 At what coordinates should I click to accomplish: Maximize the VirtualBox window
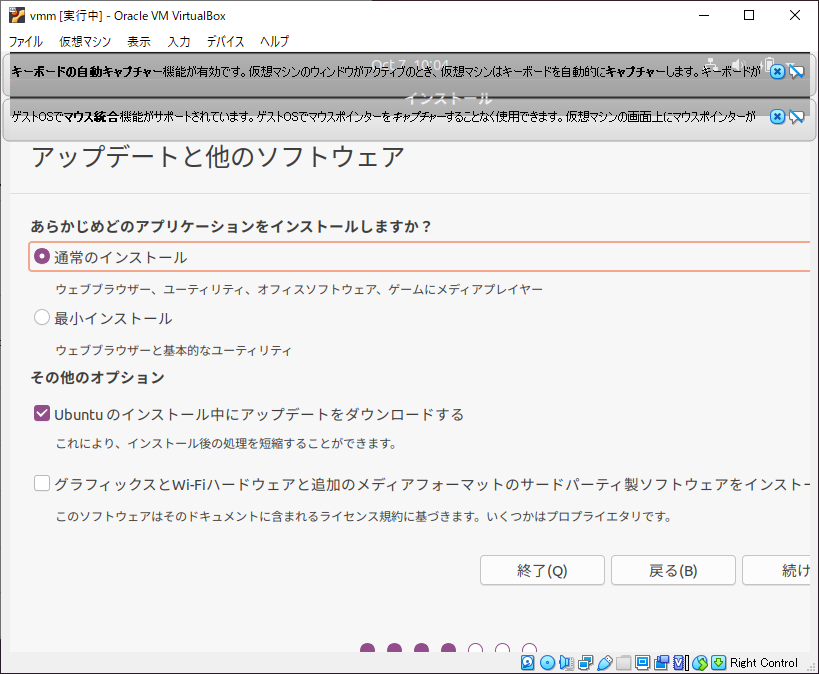pos(749,15)
